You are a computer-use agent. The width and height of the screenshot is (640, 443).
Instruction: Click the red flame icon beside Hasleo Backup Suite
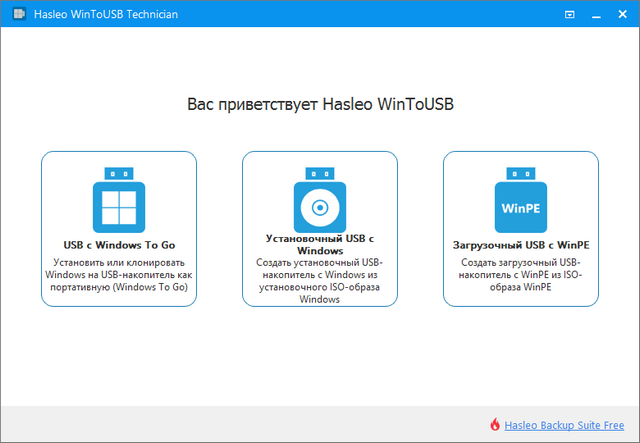click(x=495, y=424)
